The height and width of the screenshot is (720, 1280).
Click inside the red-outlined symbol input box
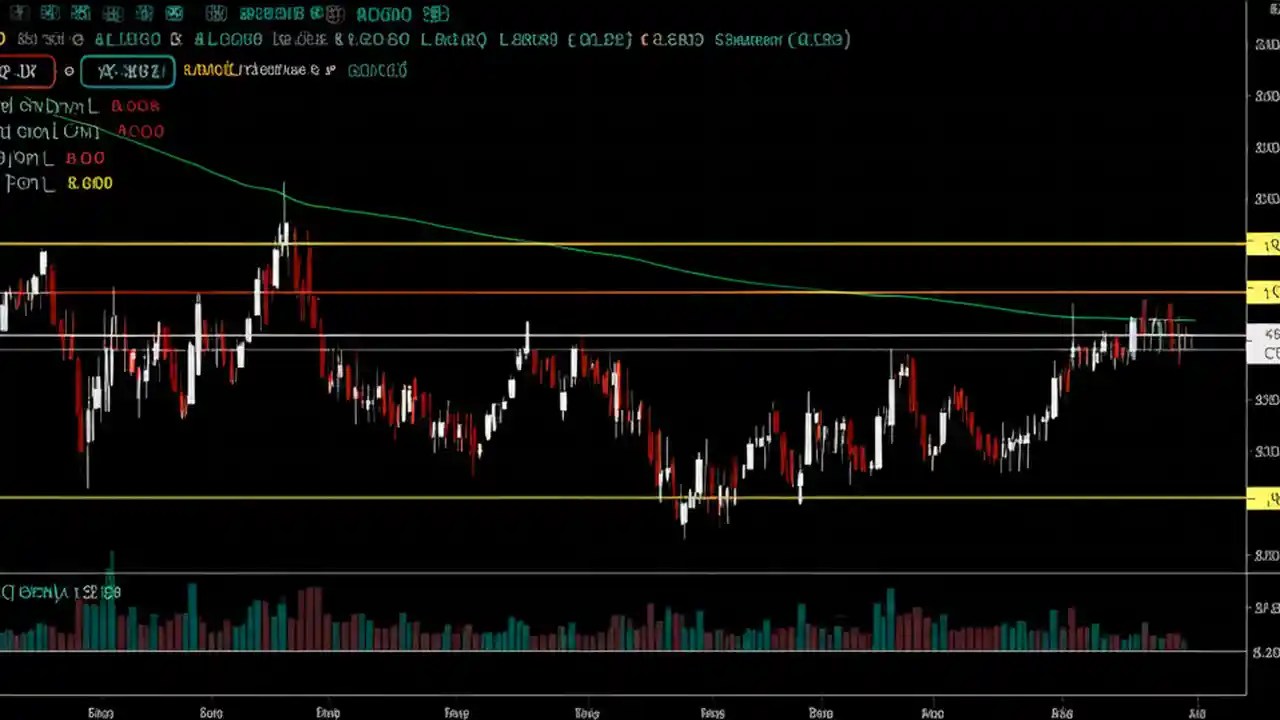coord(27,71)
